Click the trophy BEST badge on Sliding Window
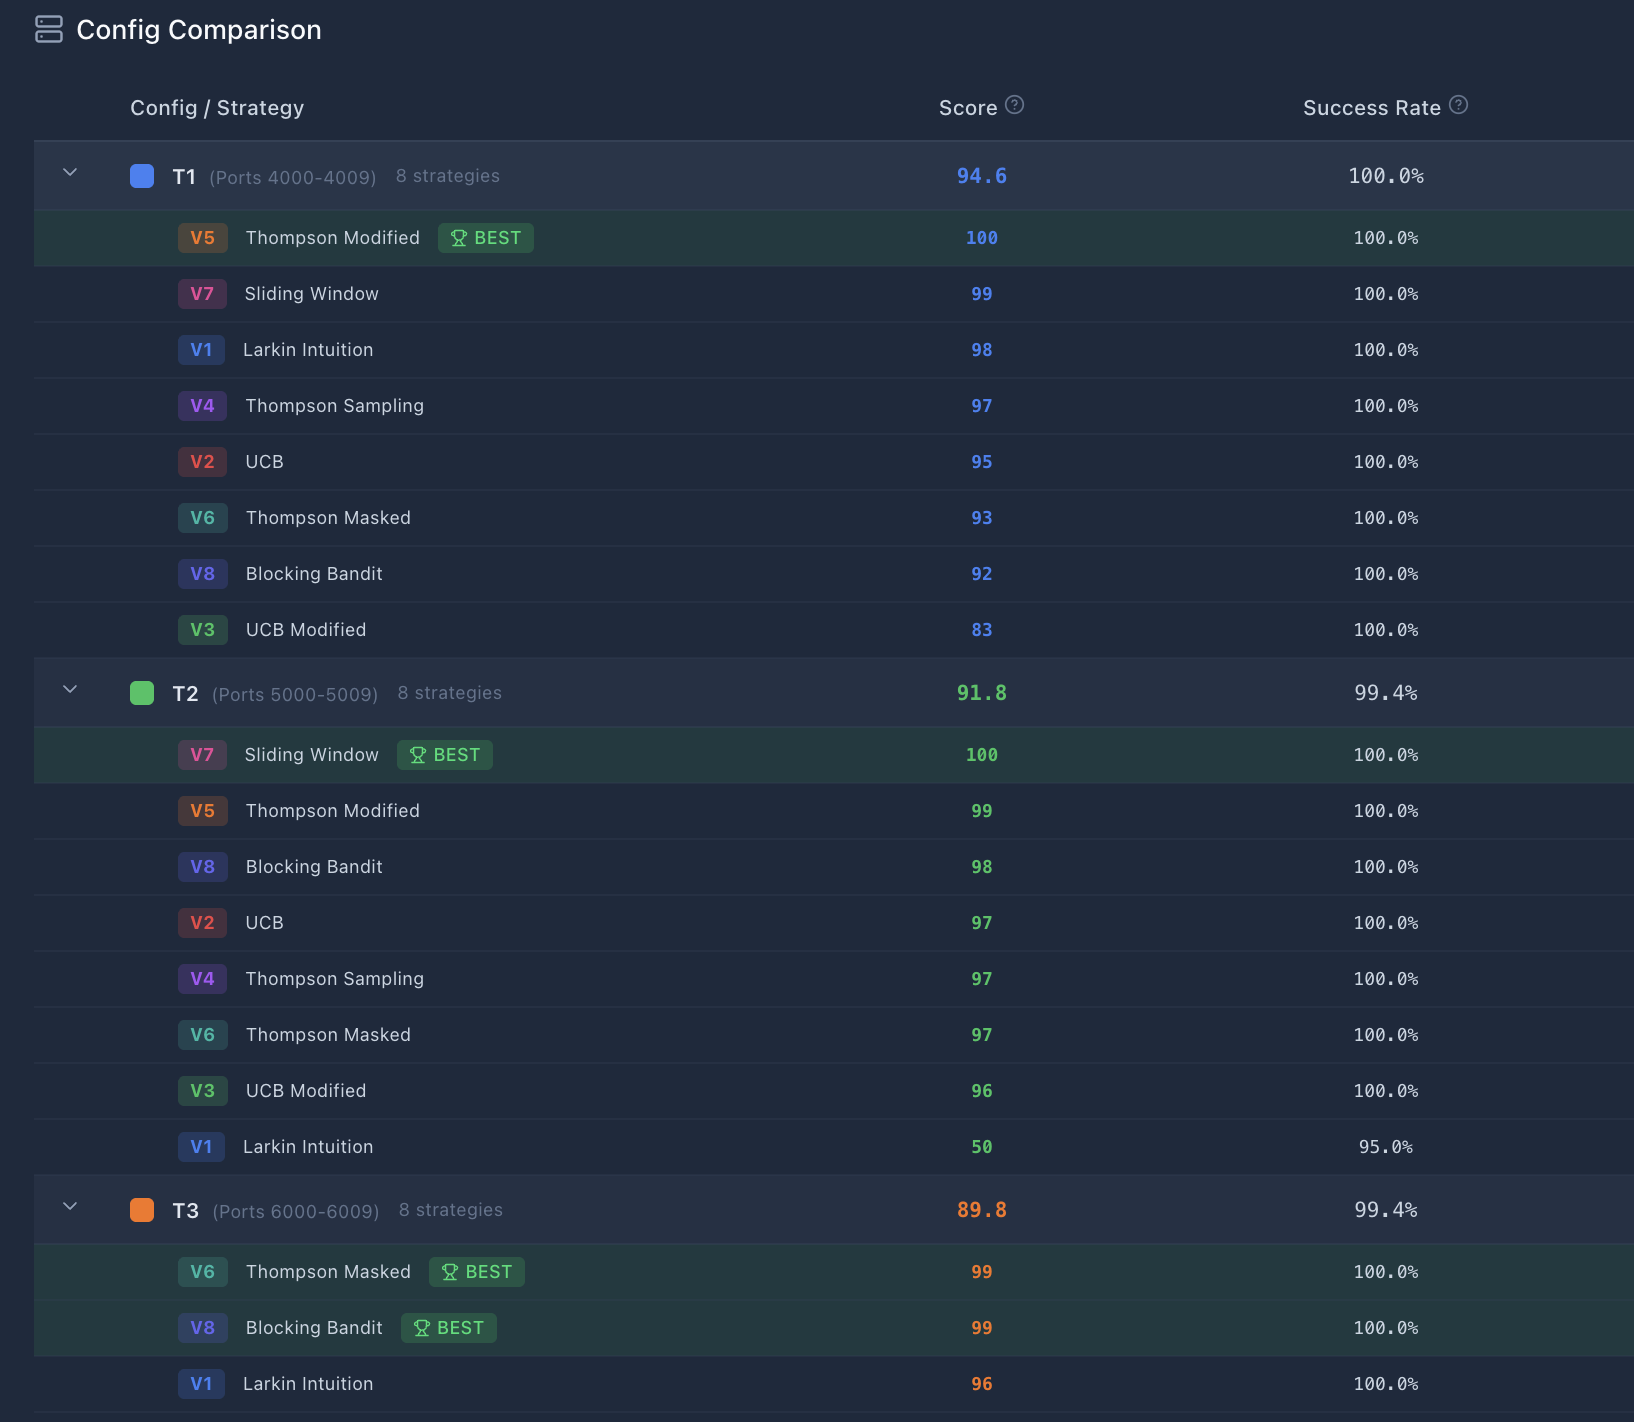1634x1422 pixels. (x=444, y=755)
